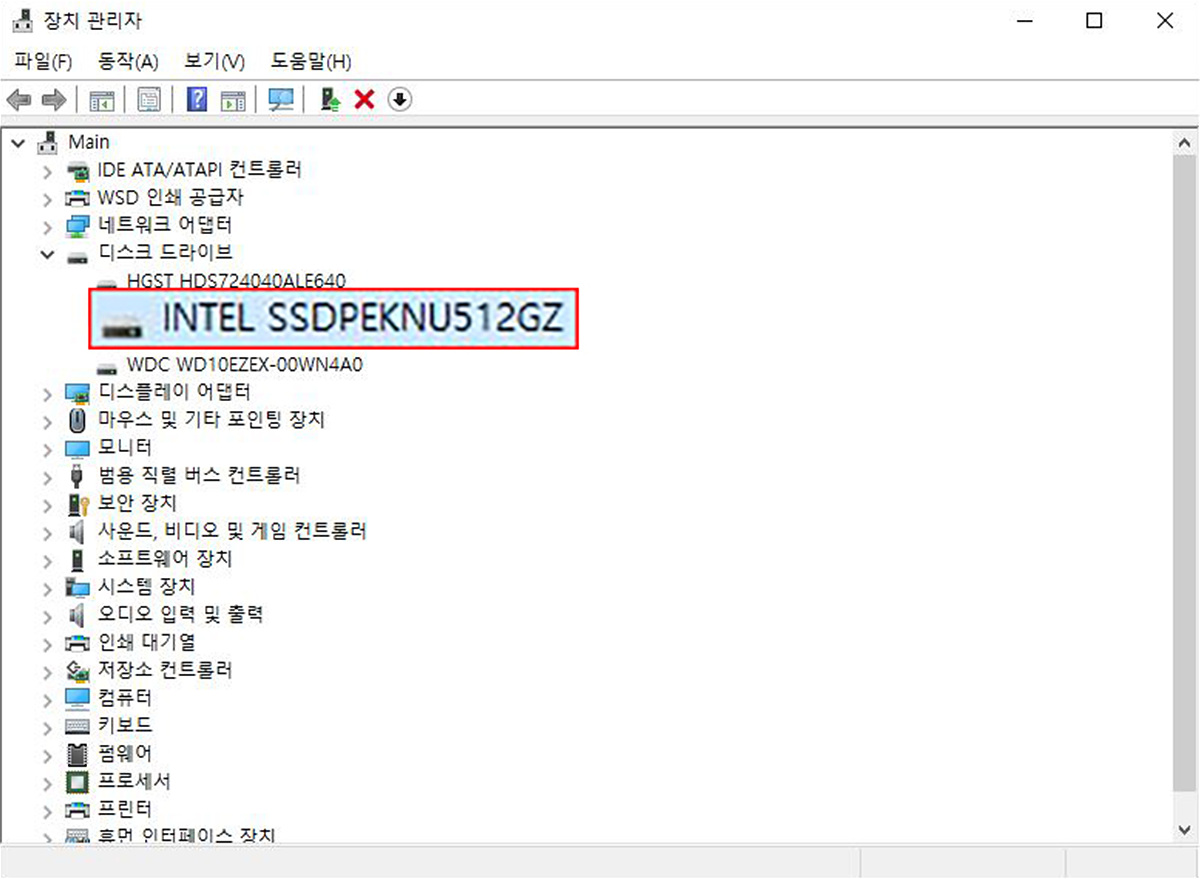Open the 도움말(H) menu
Image resolution: width=1200 pixels, height=879 pixels.
(311, 61)
